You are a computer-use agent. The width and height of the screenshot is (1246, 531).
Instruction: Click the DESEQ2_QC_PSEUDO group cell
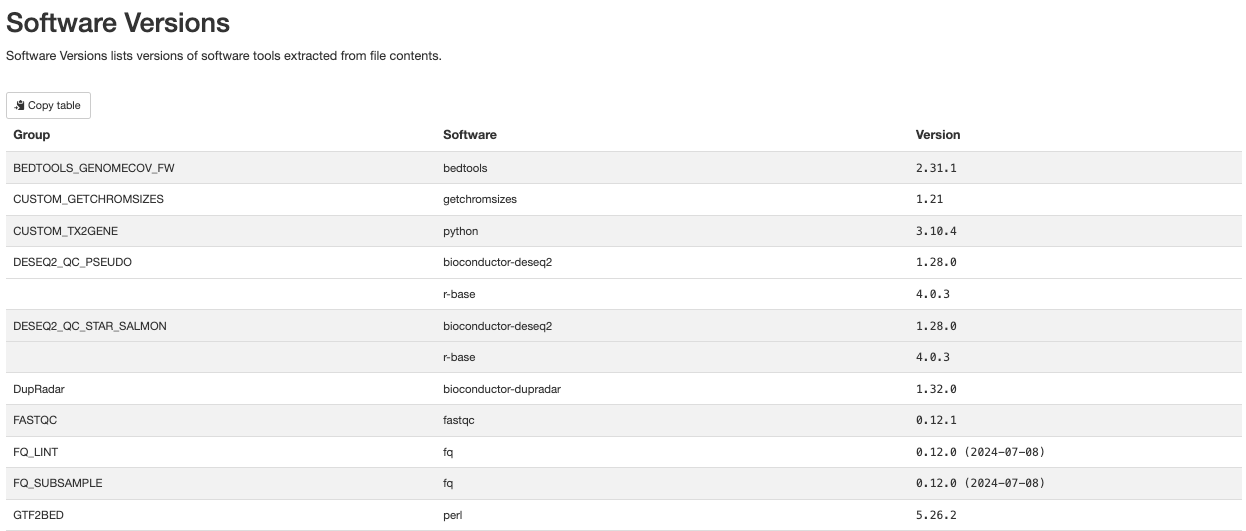[x=72, y=262]
